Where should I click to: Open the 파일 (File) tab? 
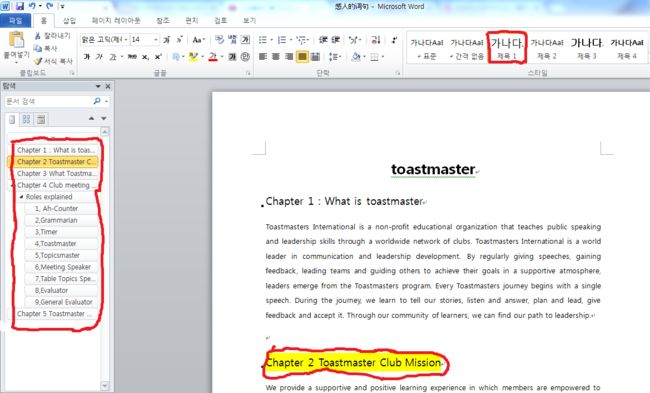click(x=15, y=20)
